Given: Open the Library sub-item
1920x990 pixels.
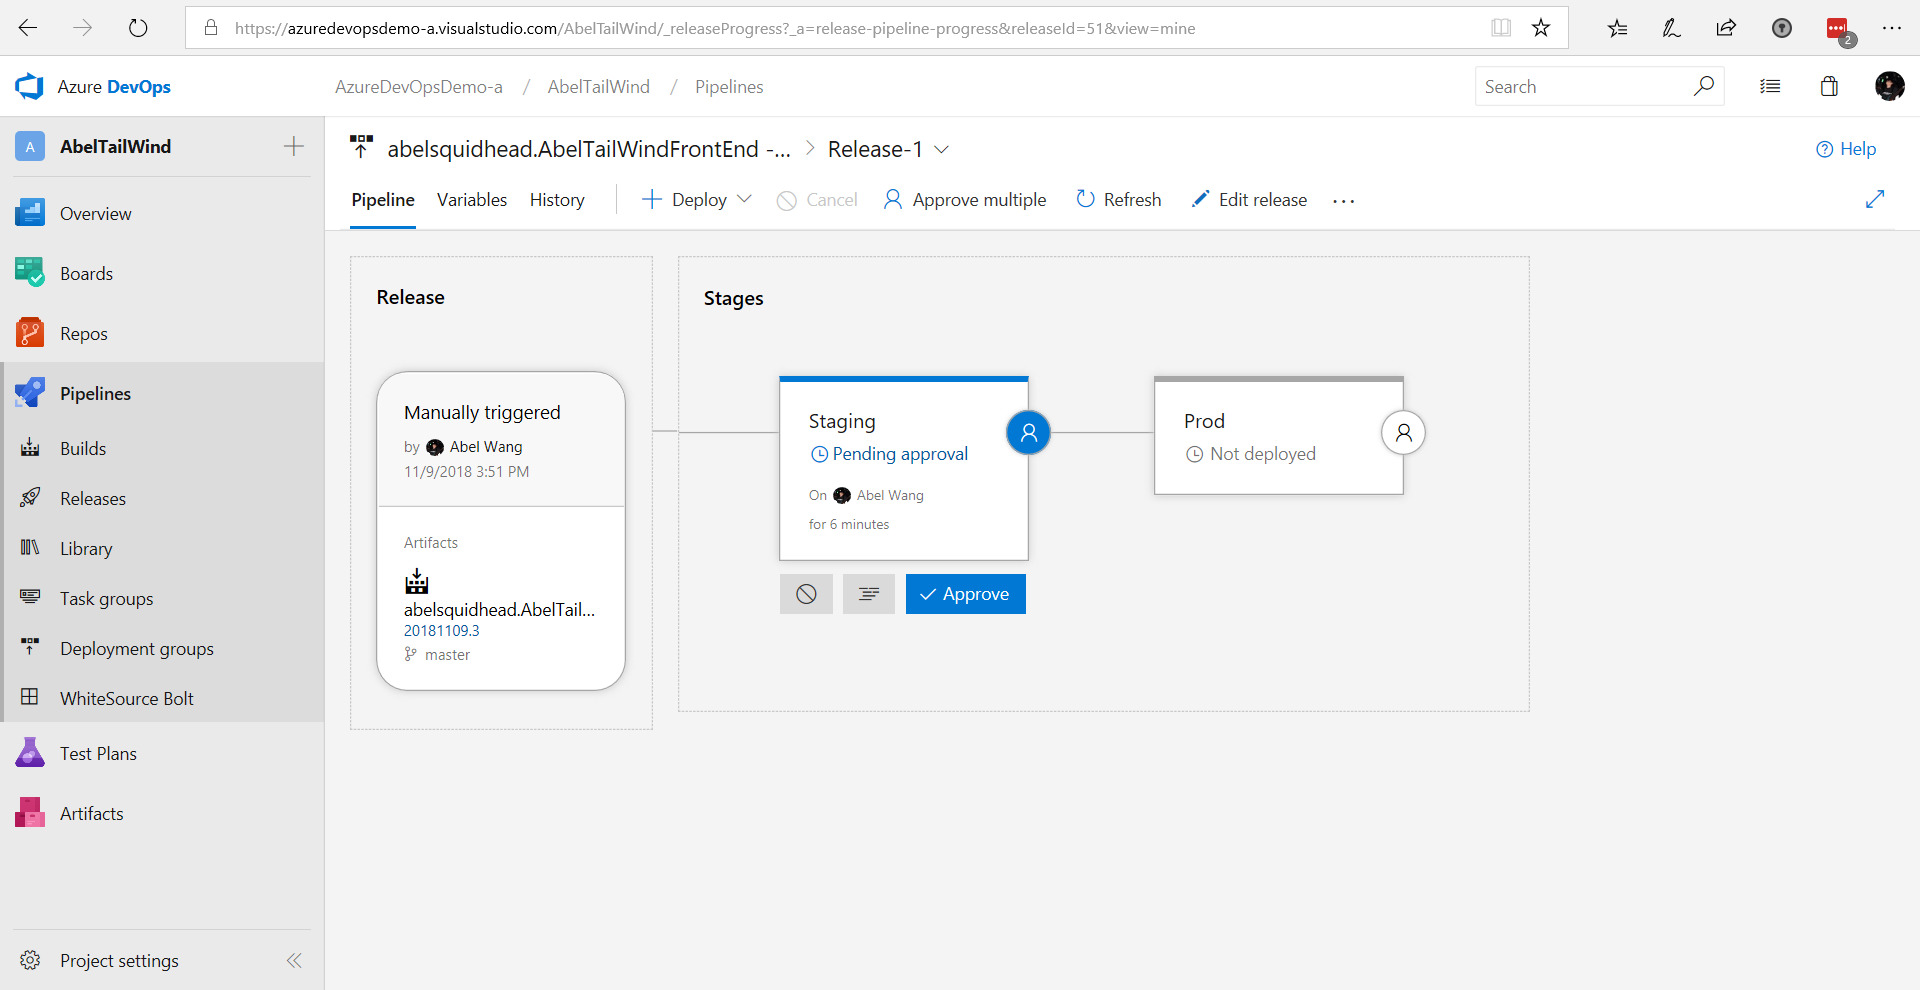Looking at the screenshot, I should (85, 548).
